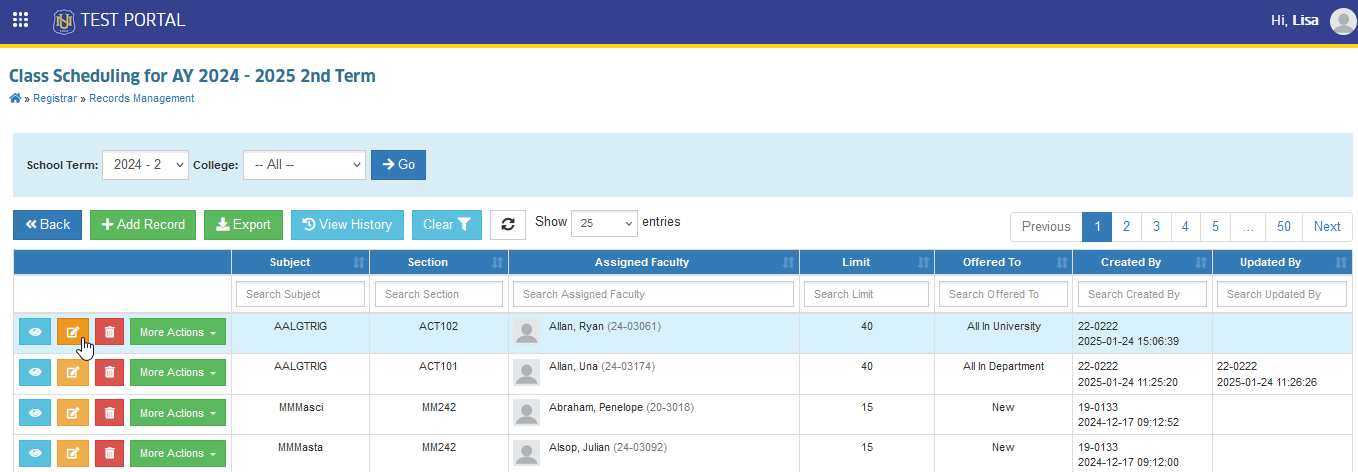
Task: Focus the Search Updated By field
Action: point(1282,294)
